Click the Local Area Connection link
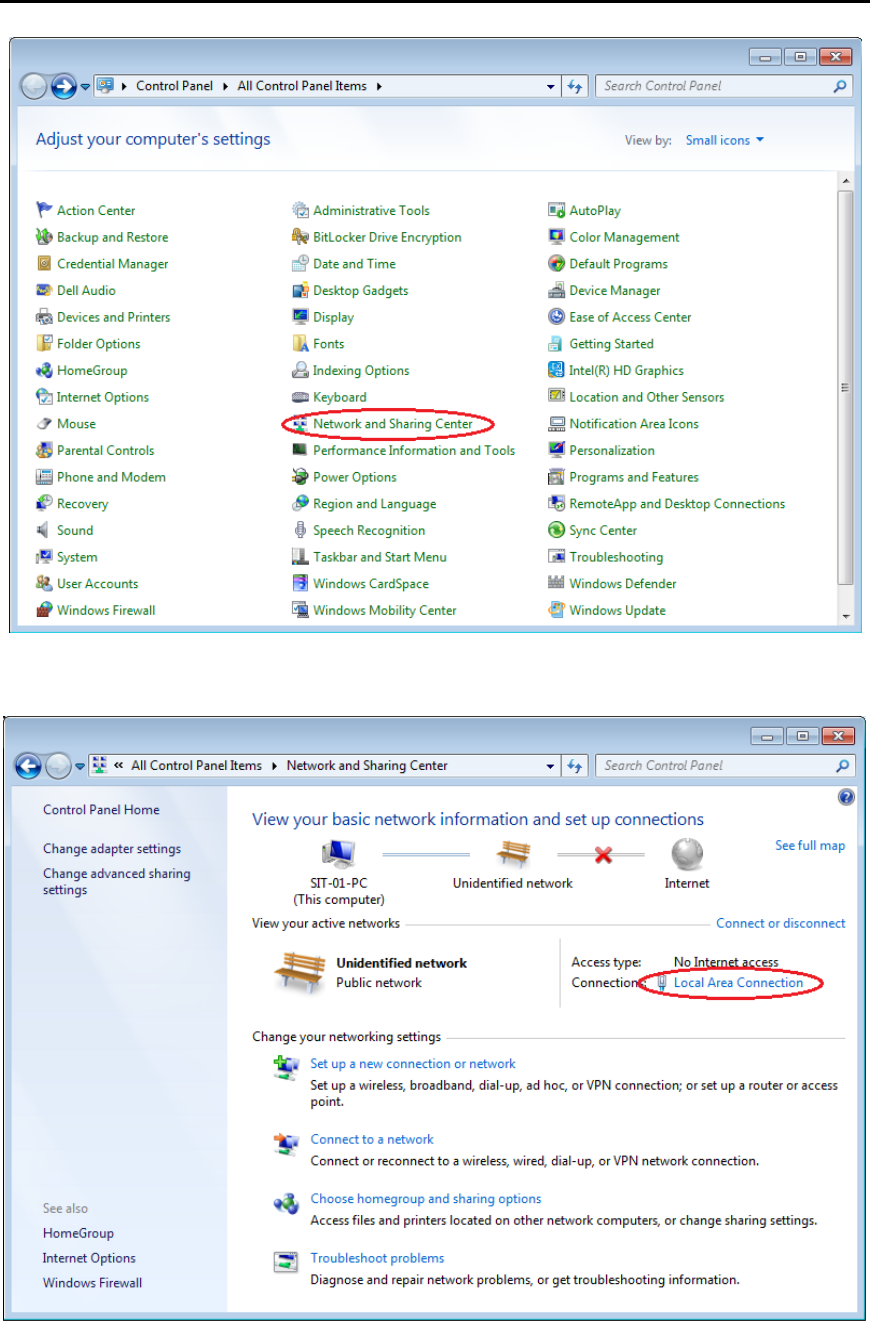This screenshot has width=870, height=1322. click(x=738, y=983)
